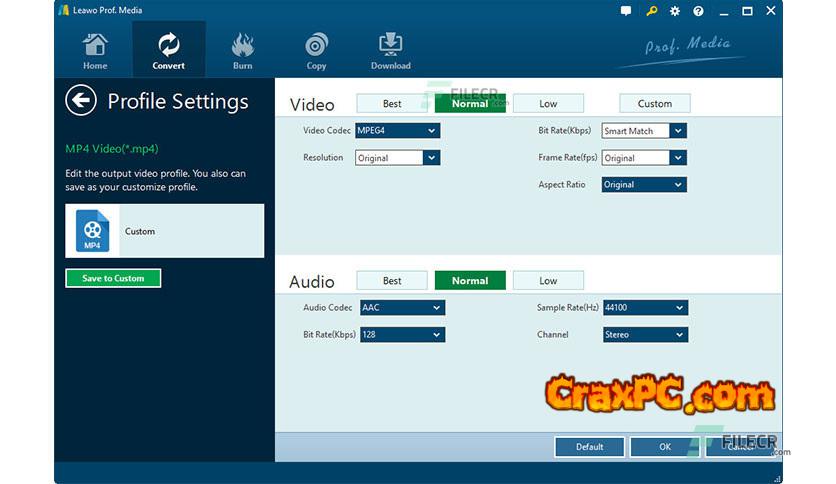
Task: Open the Download module
Action: [x=390, y=51]
